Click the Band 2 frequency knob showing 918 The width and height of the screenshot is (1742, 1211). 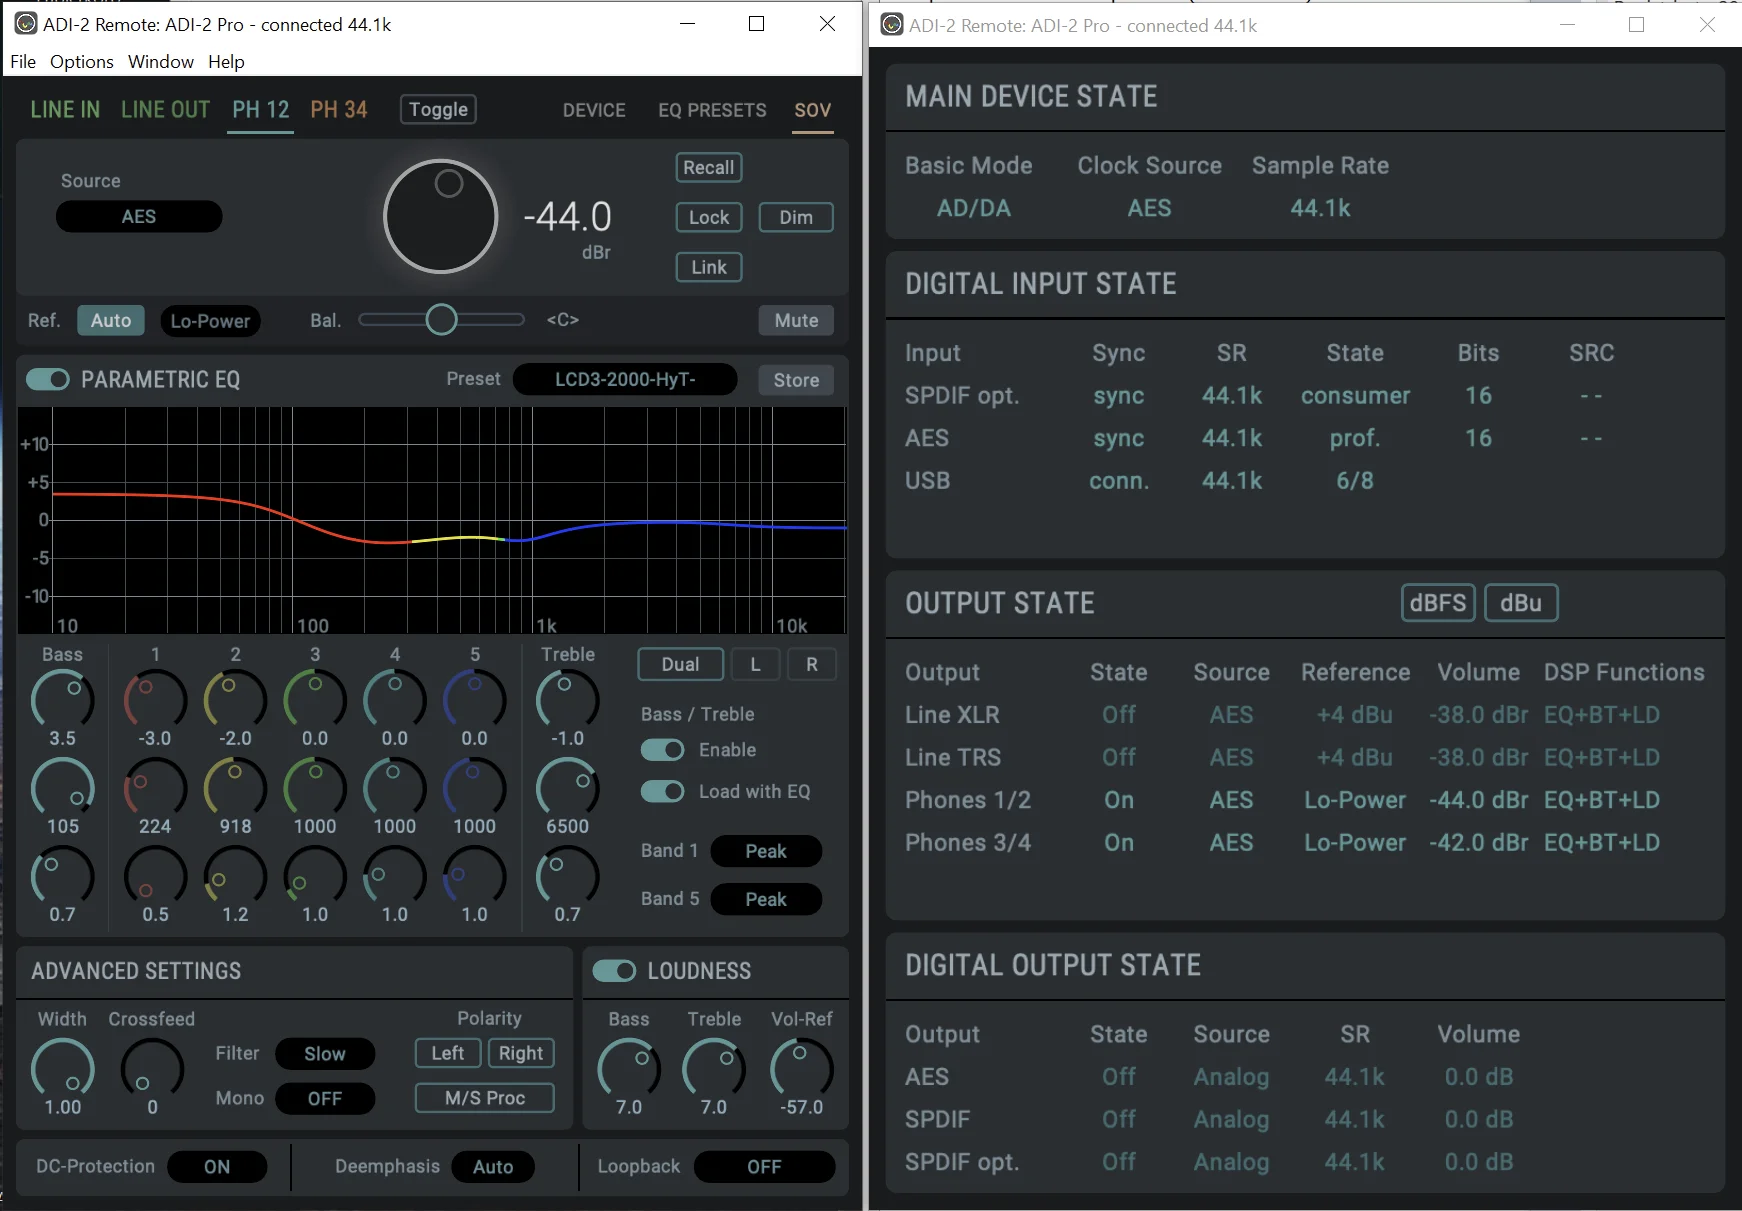click(235, 787)
